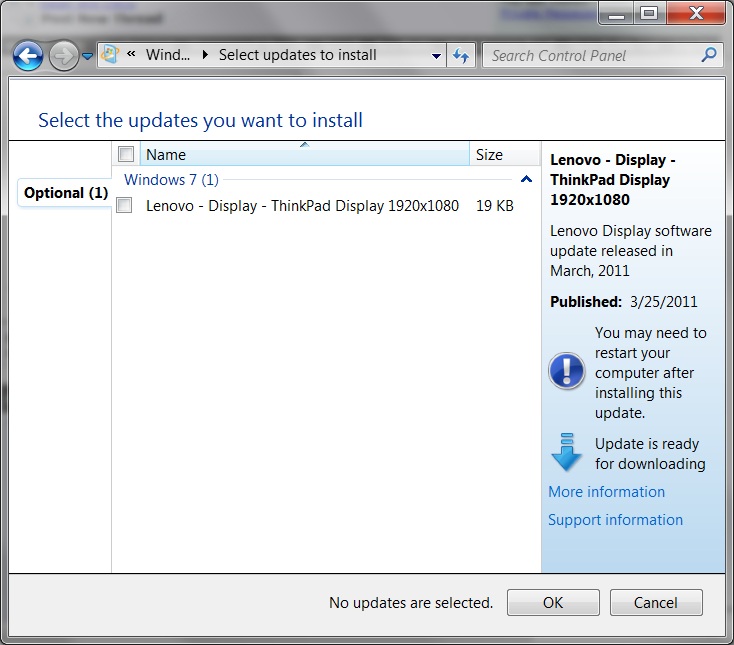Check the Lenovo ThinkPad Display update checkbox

point(124,205)
